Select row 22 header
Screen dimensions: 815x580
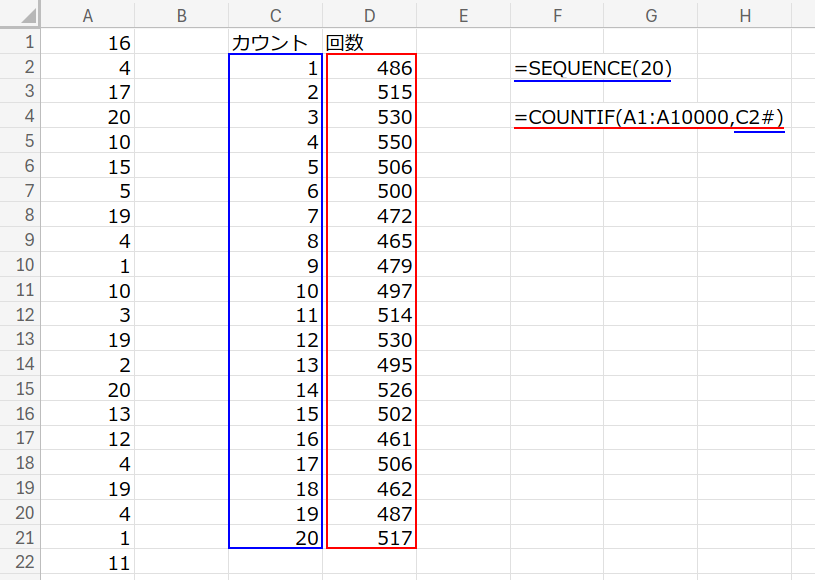pos(24,562)
